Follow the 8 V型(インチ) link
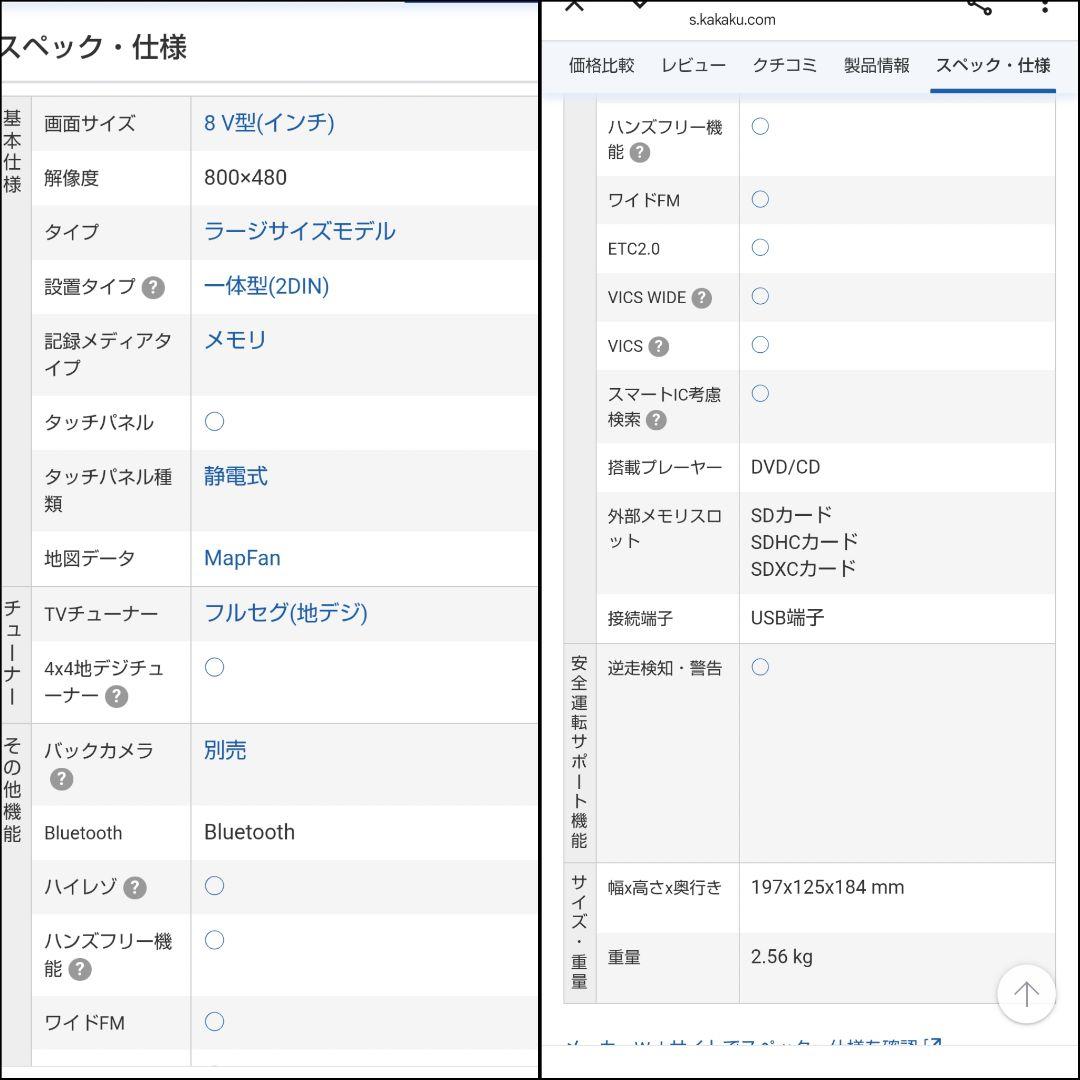The image size is (1080, 1080). [269, 123]
